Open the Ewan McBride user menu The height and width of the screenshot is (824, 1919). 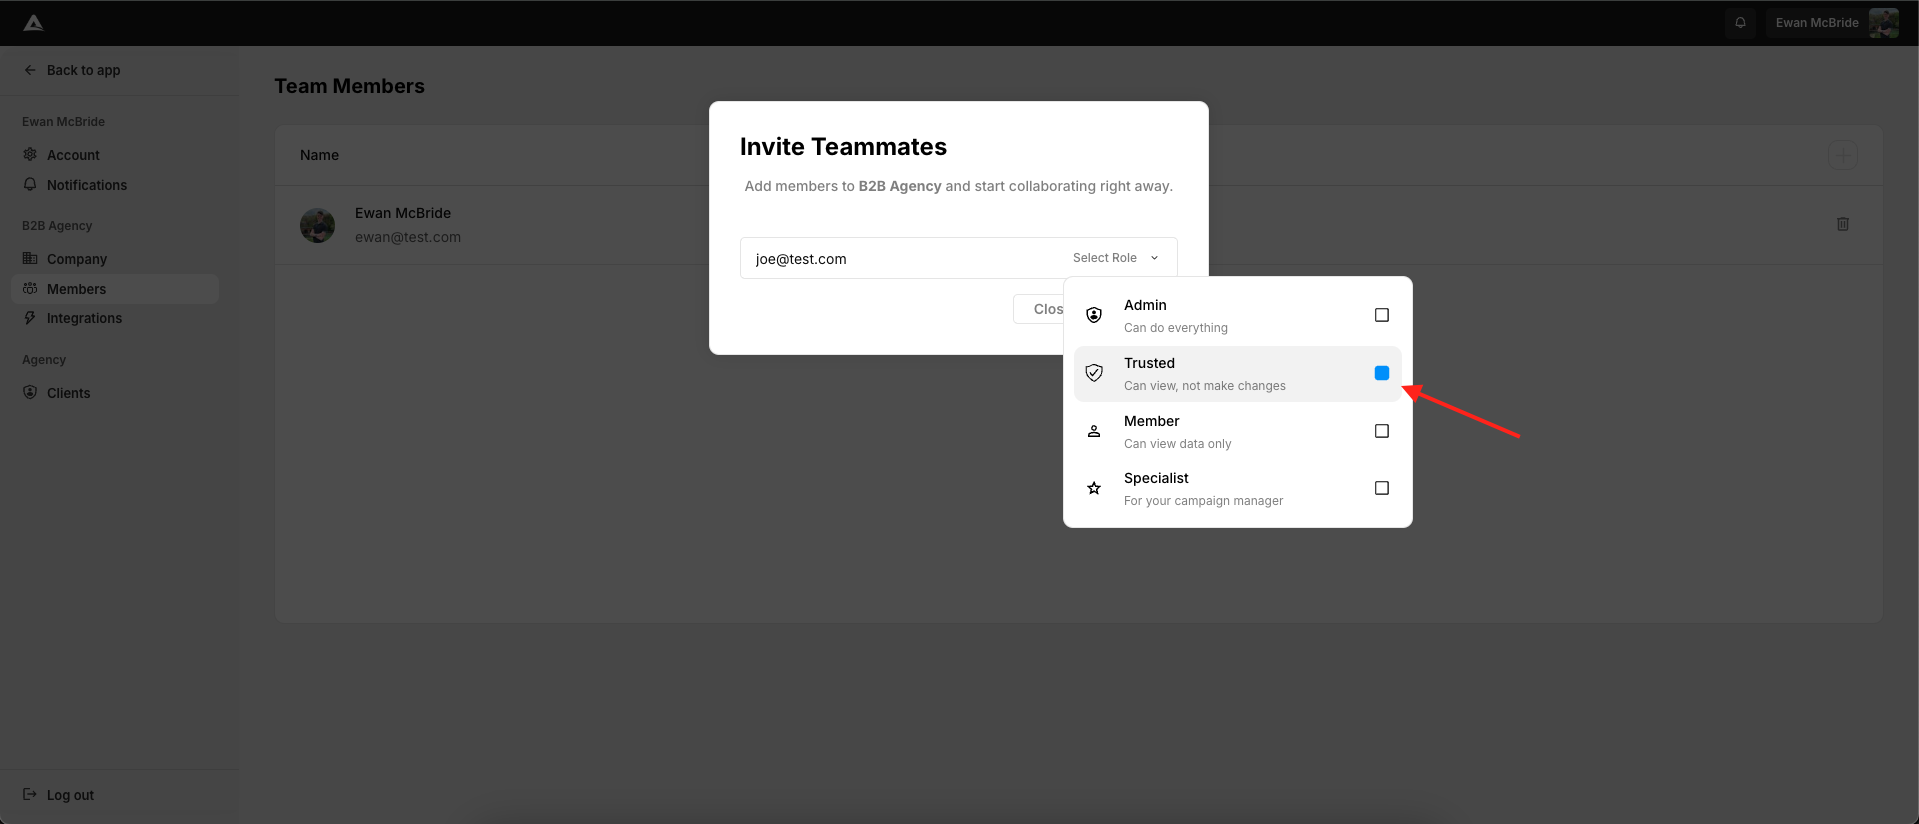[1835, 22]
